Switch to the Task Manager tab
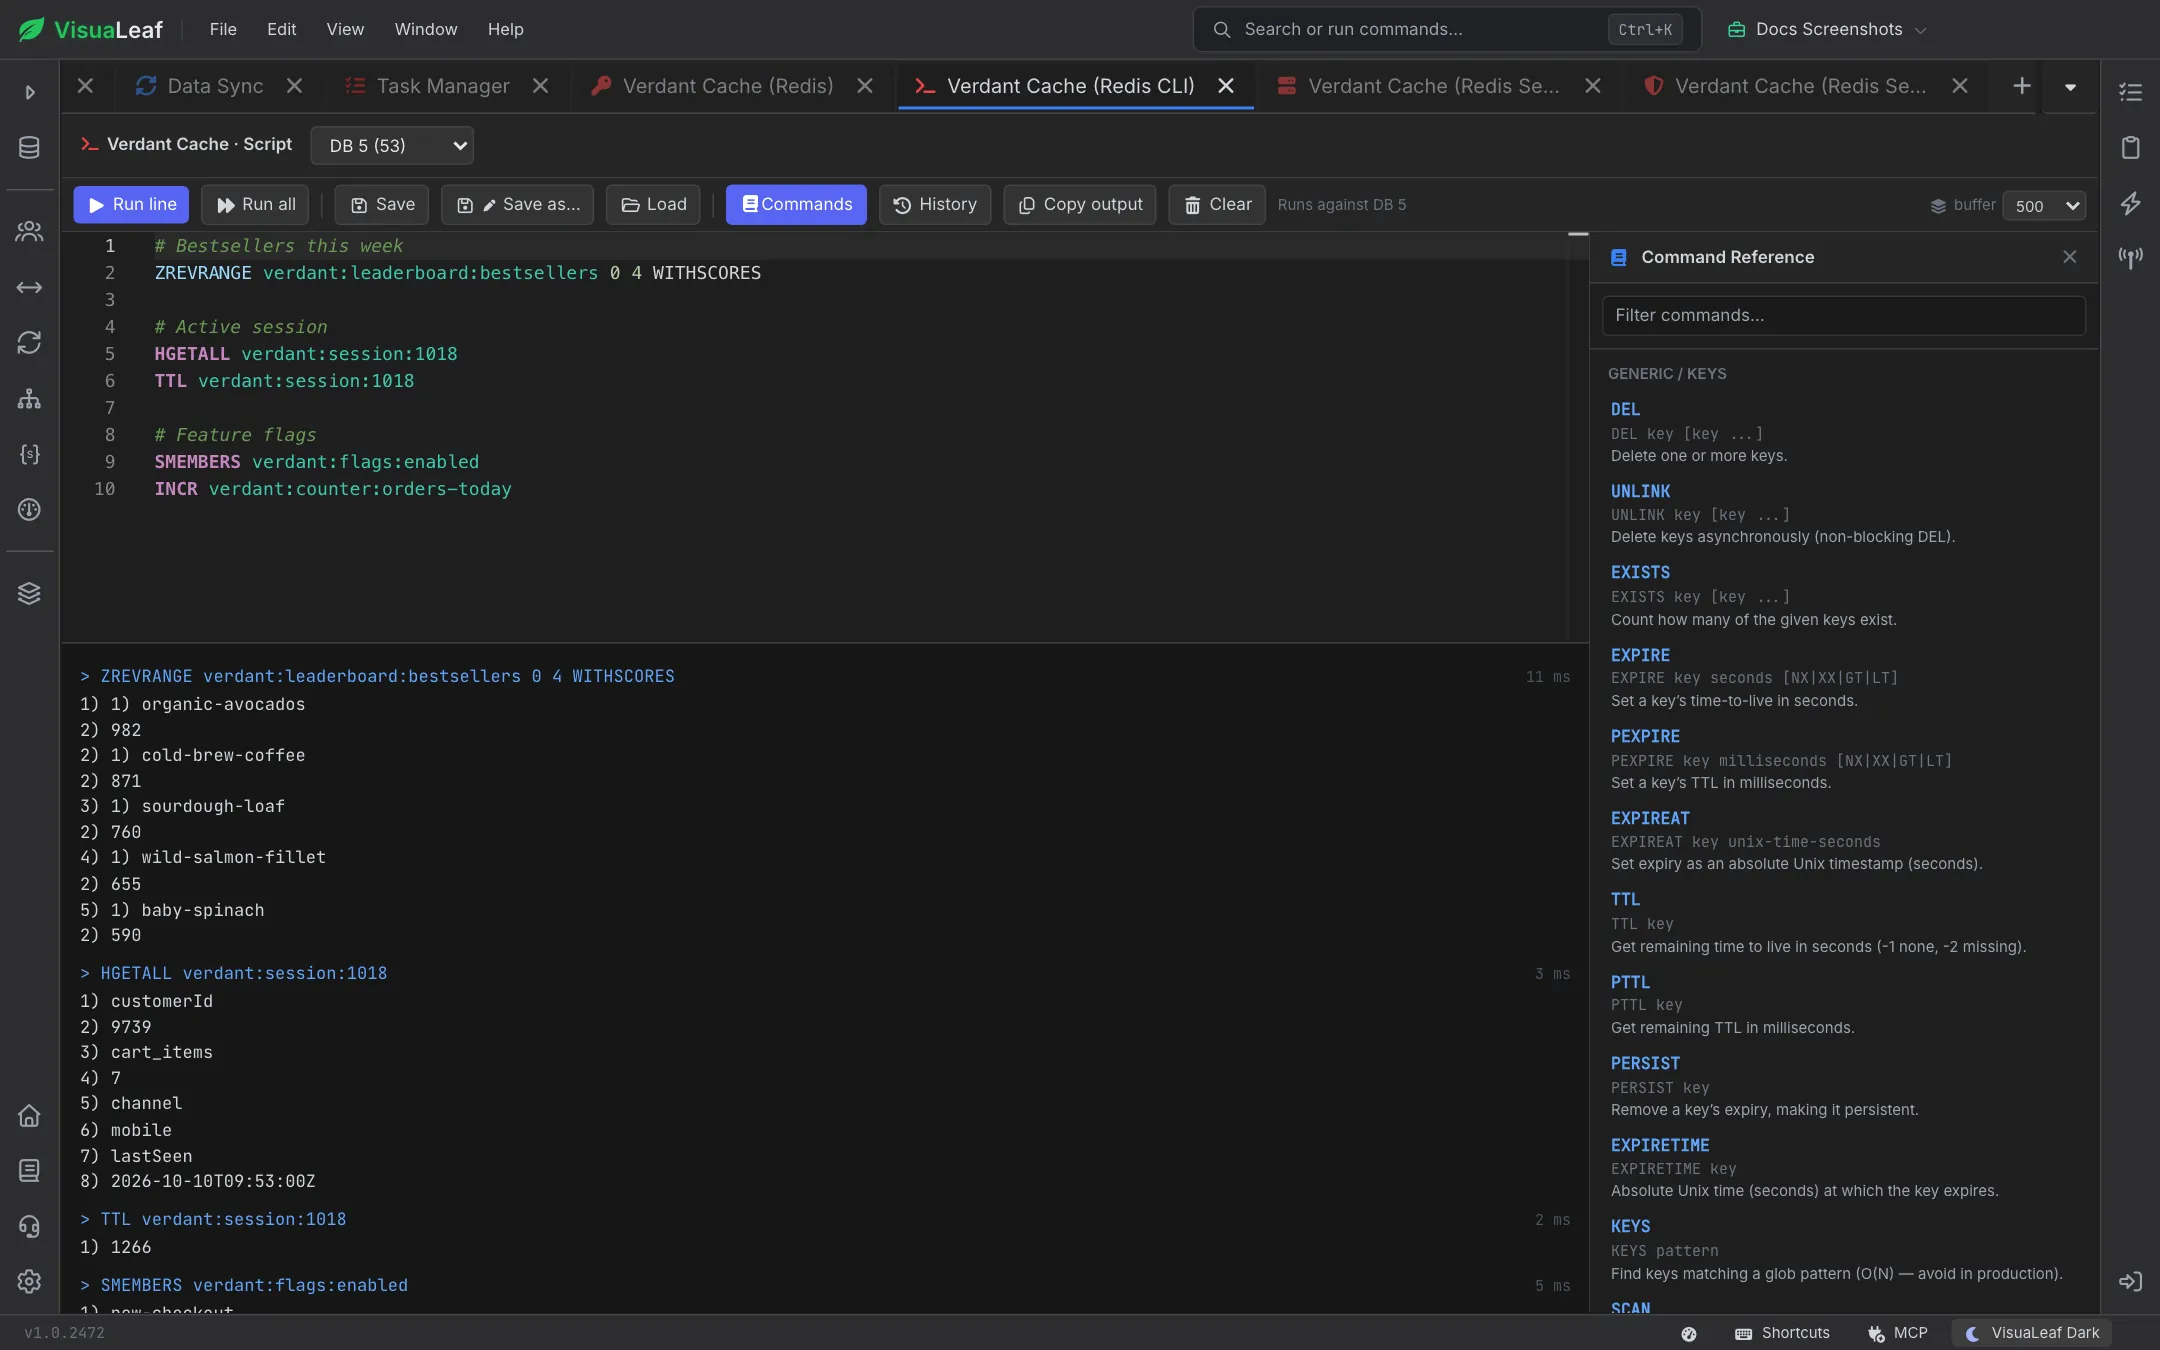Viewport: 2160px width, 1350px height. 442,86
